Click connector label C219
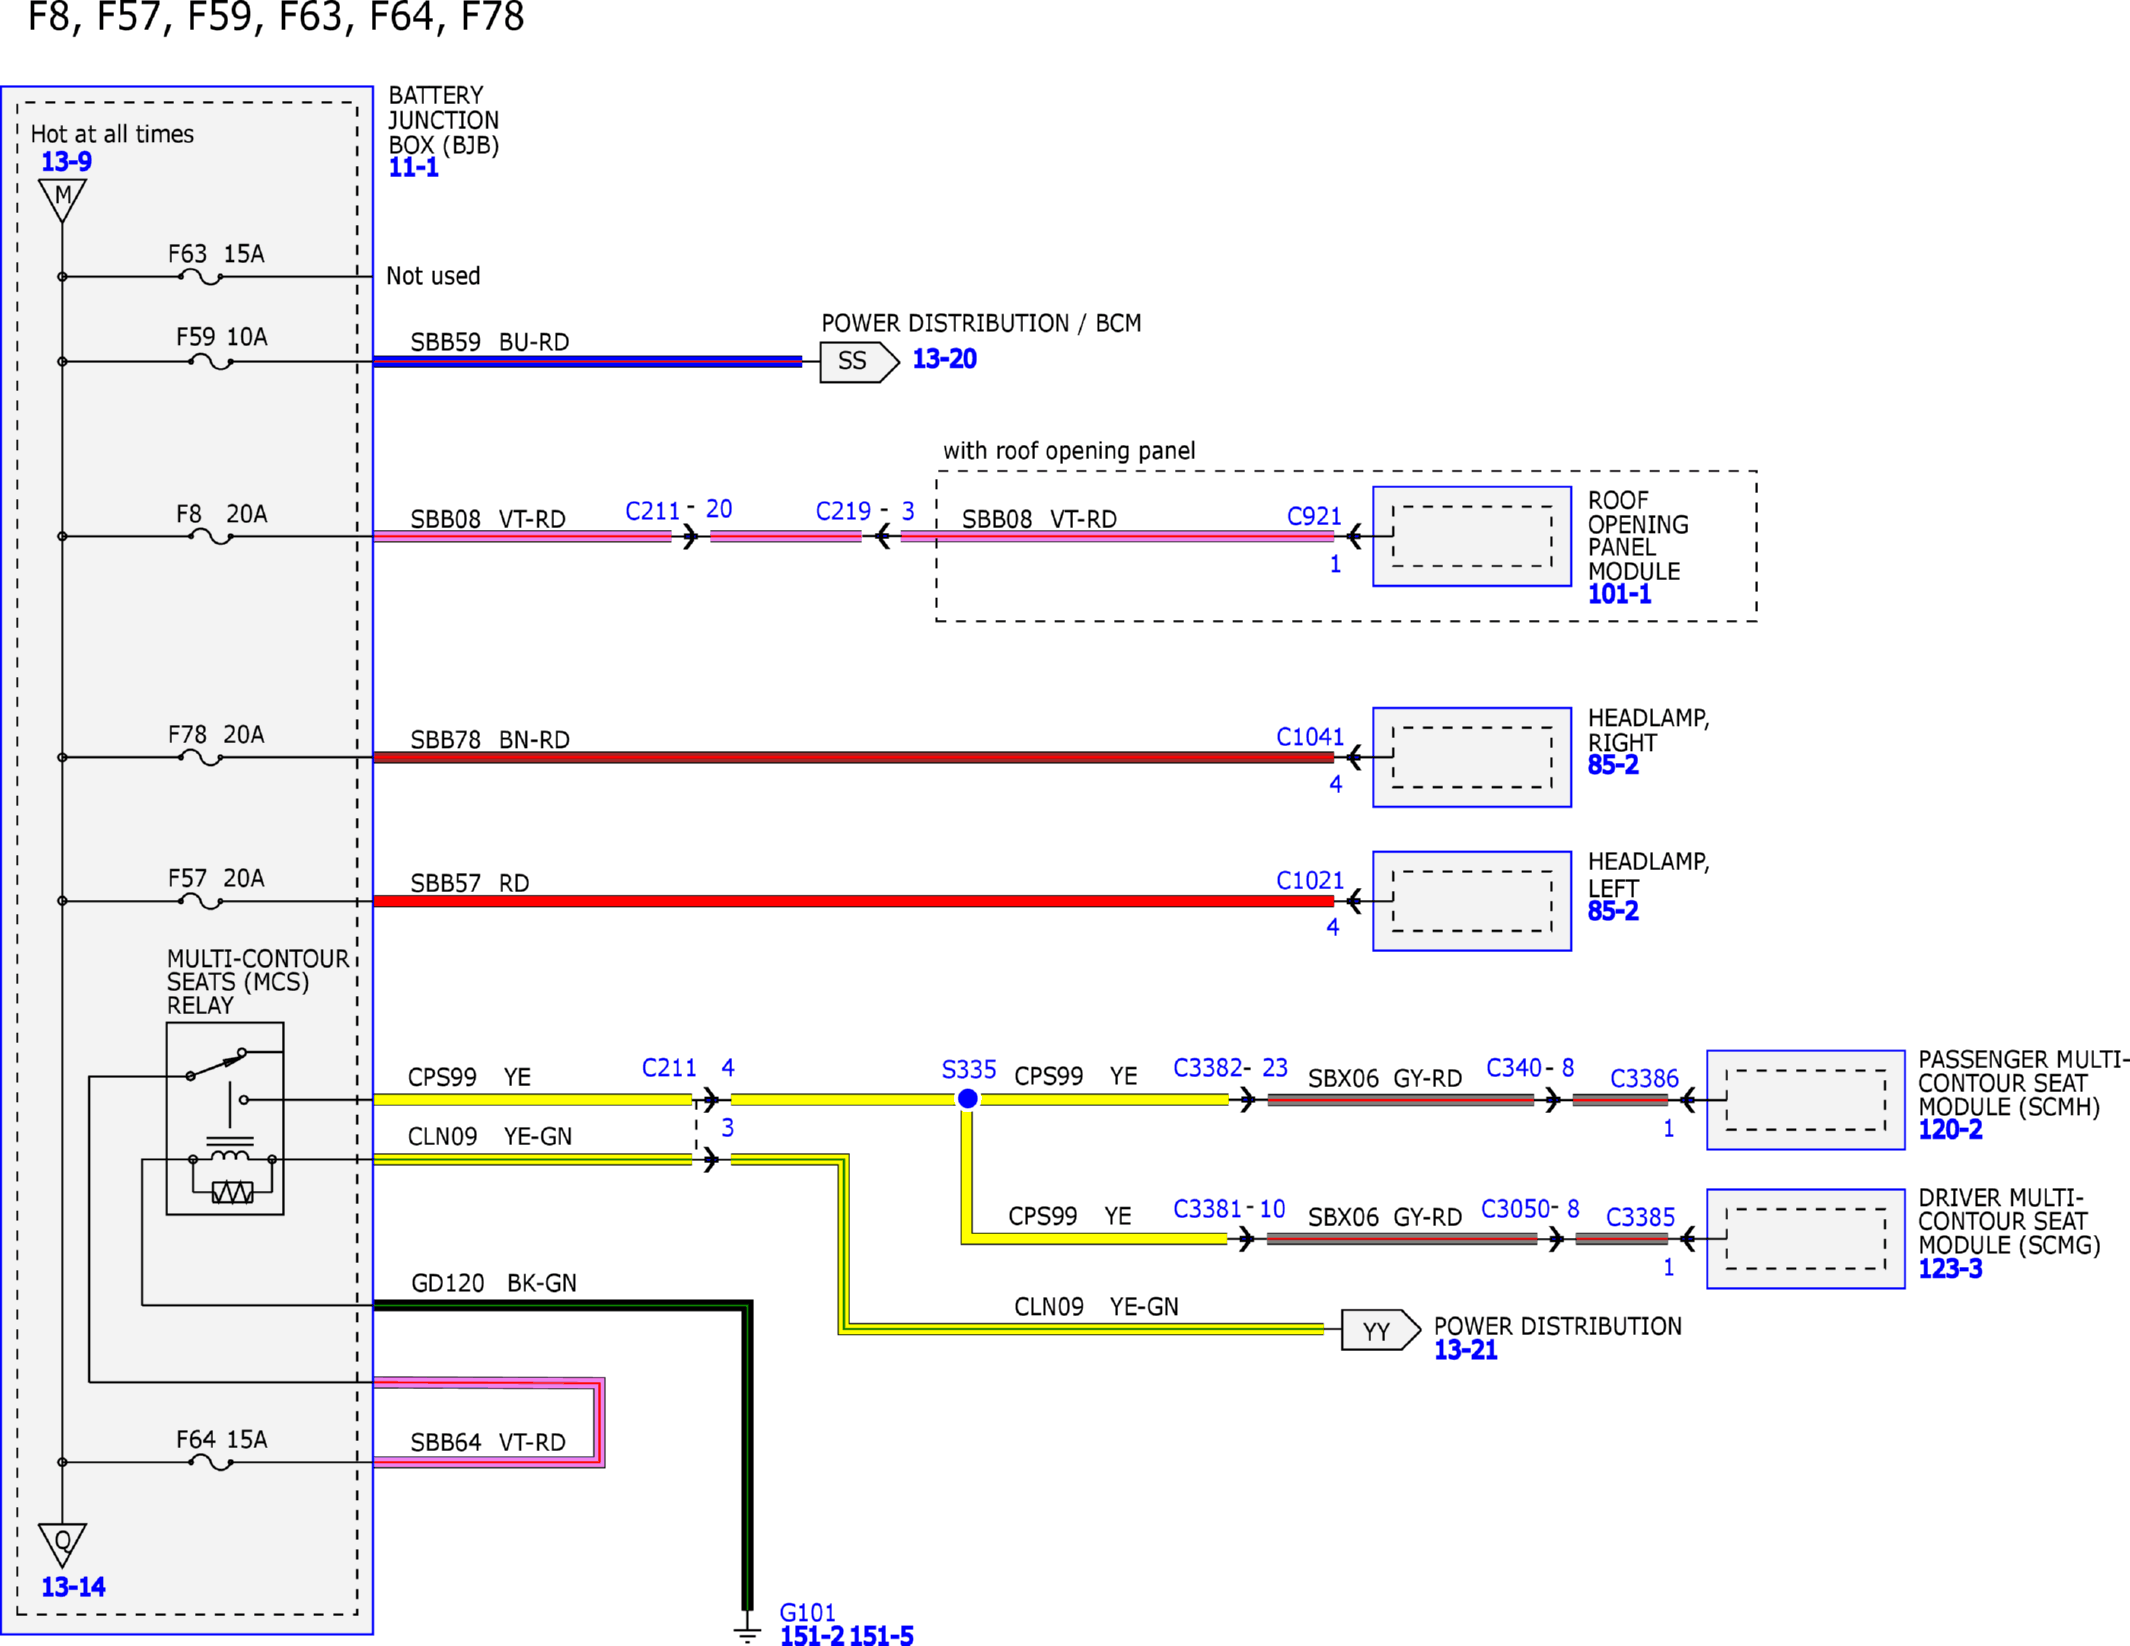This screenshot has height=1646, width=2130. coord(844,511)
